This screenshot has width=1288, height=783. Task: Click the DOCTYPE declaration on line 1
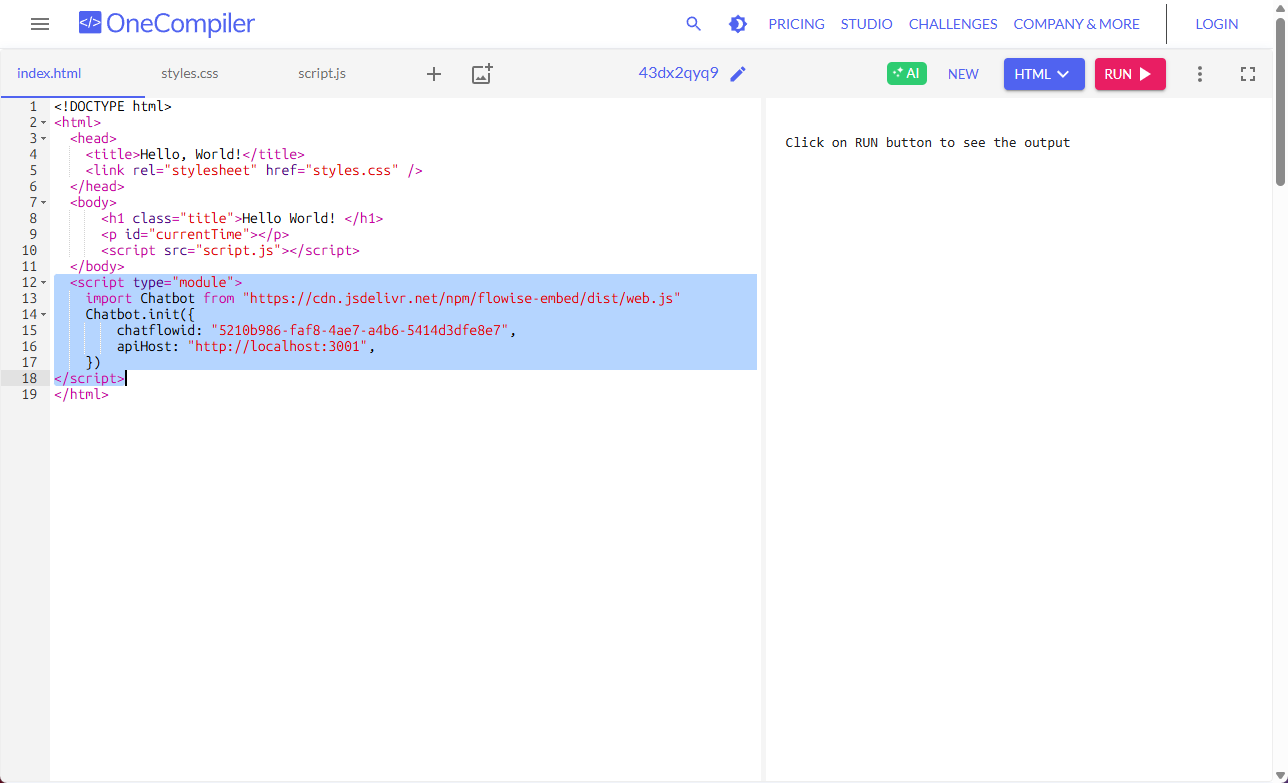point(113,106)
